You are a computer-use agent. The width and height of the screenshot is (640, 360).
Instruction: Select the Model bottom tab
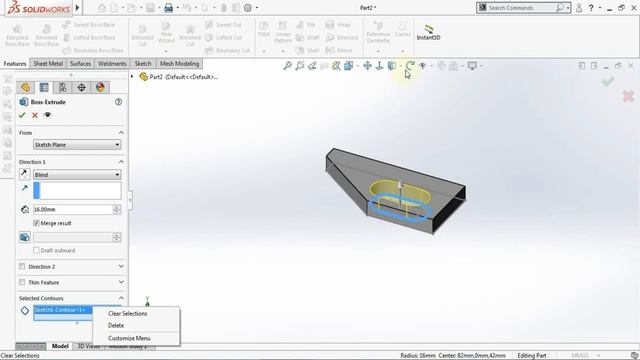(x=60, y=346)
